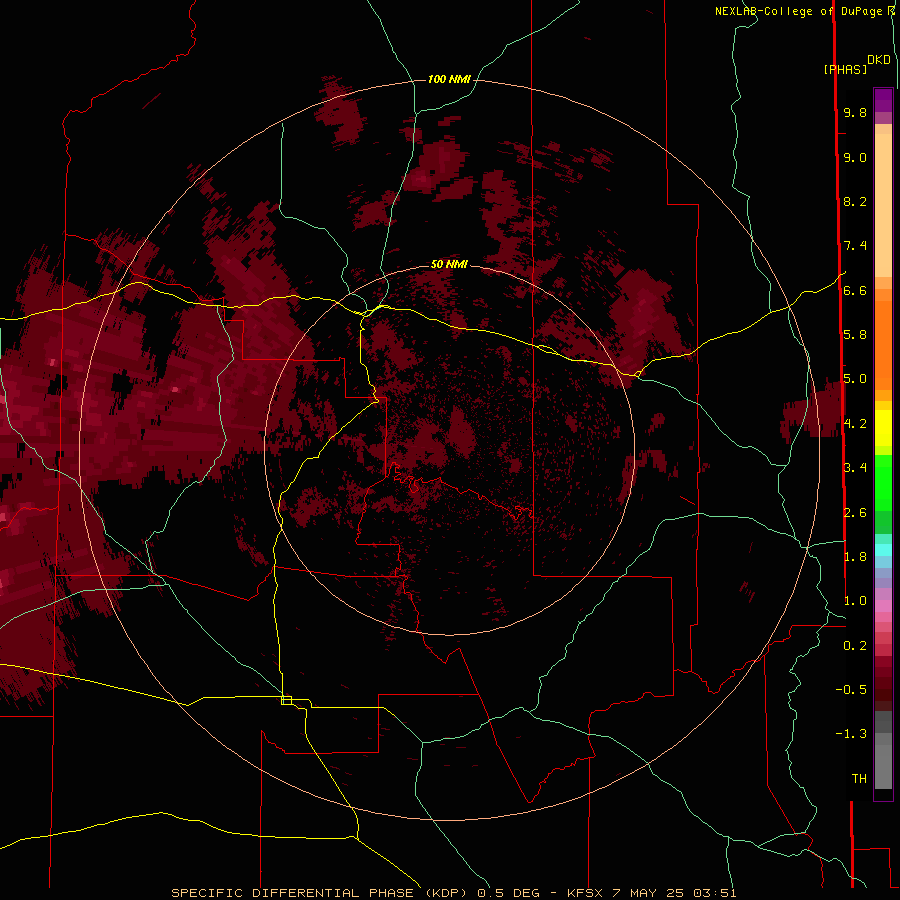Click the 9.0 value on the color scale
Screen dimensions: 900x900
[855, 157]
